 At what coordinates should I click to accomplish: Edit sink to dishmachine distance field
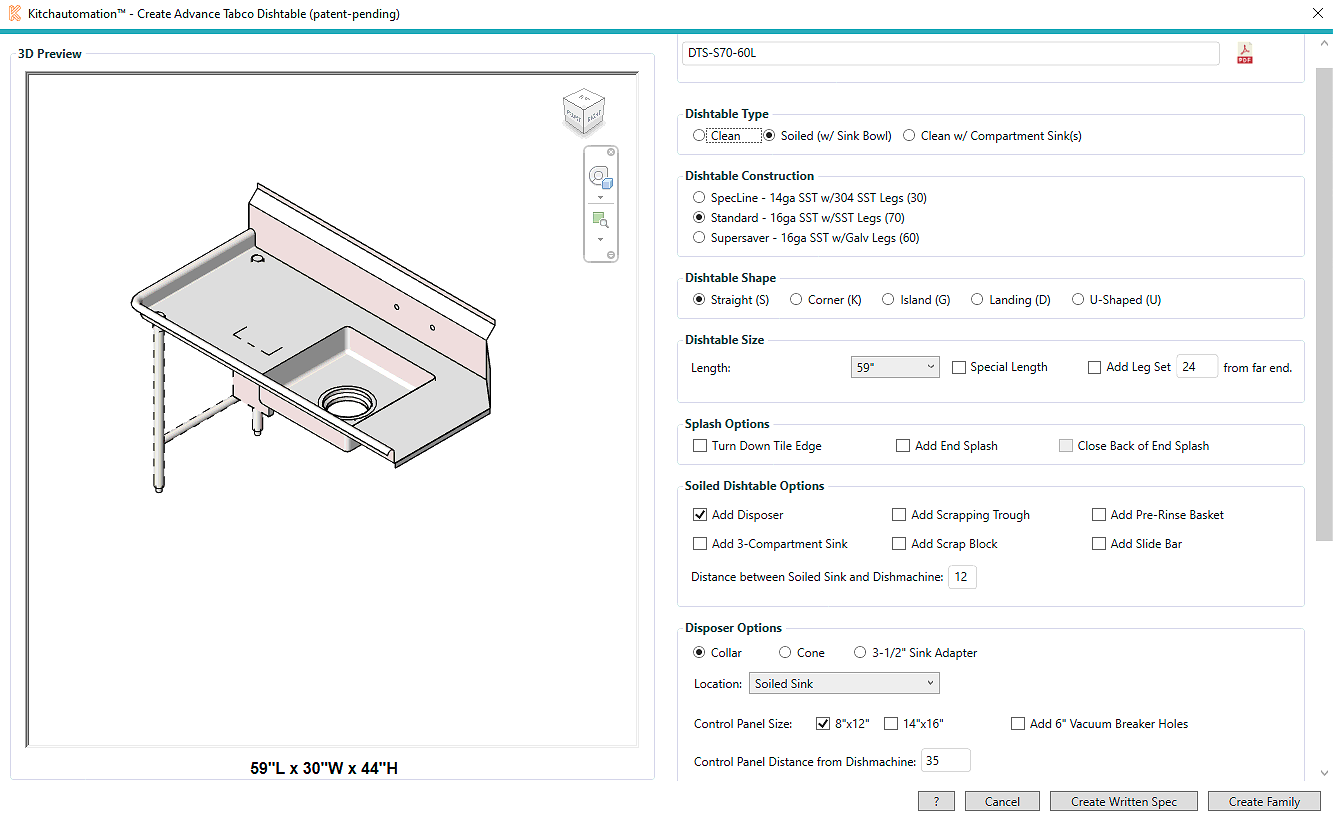(962, 577)
